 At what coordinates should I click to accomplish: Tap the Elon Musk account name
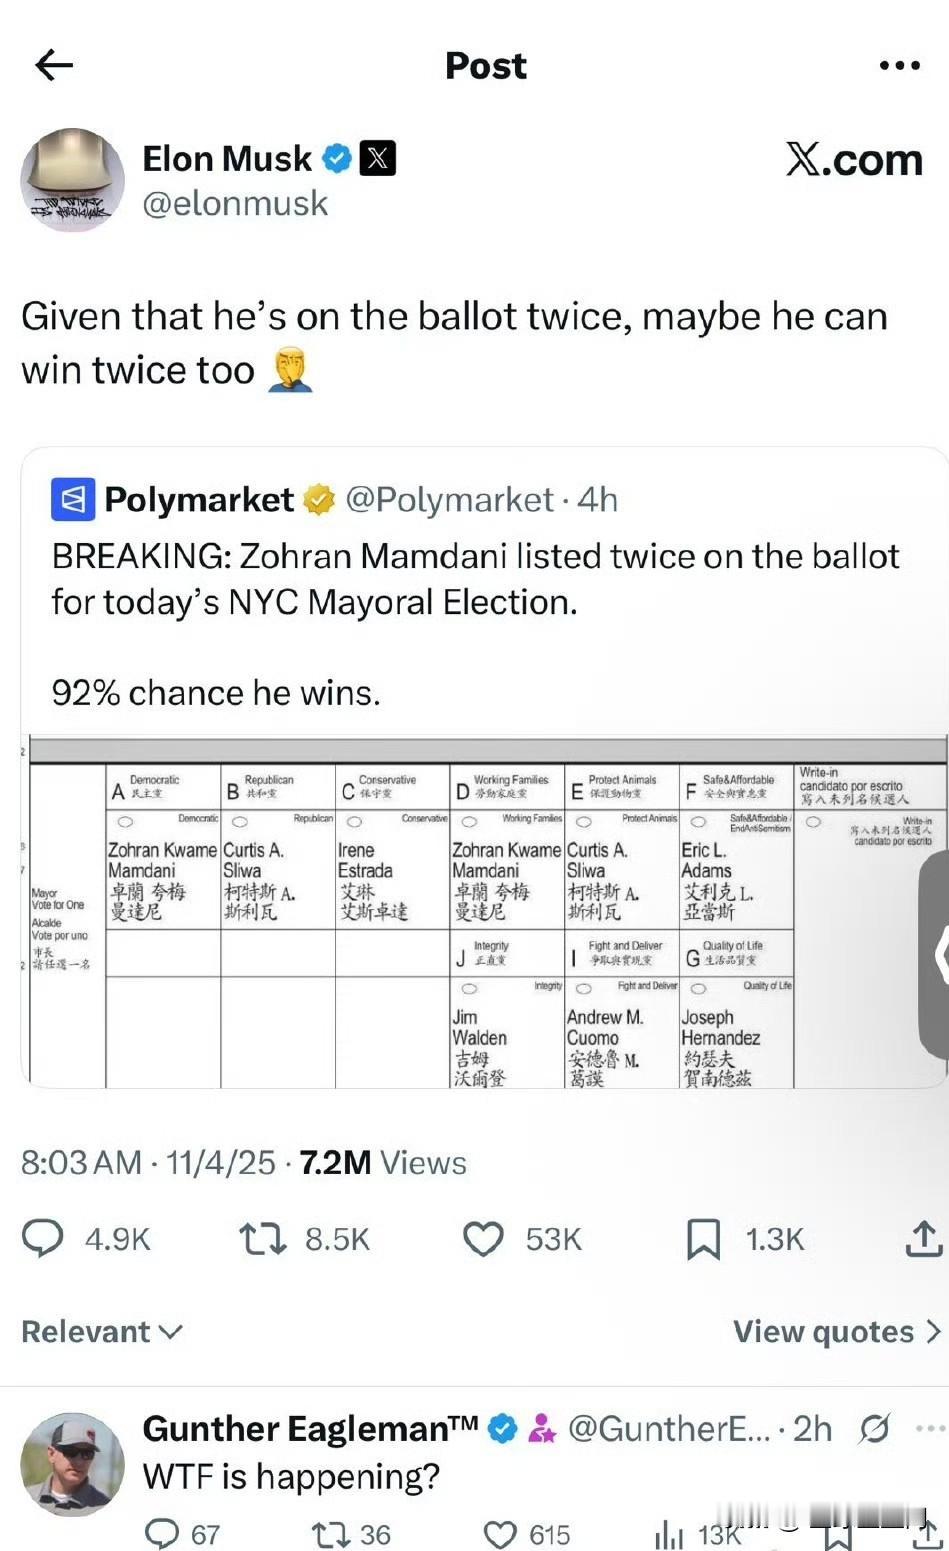227,159
